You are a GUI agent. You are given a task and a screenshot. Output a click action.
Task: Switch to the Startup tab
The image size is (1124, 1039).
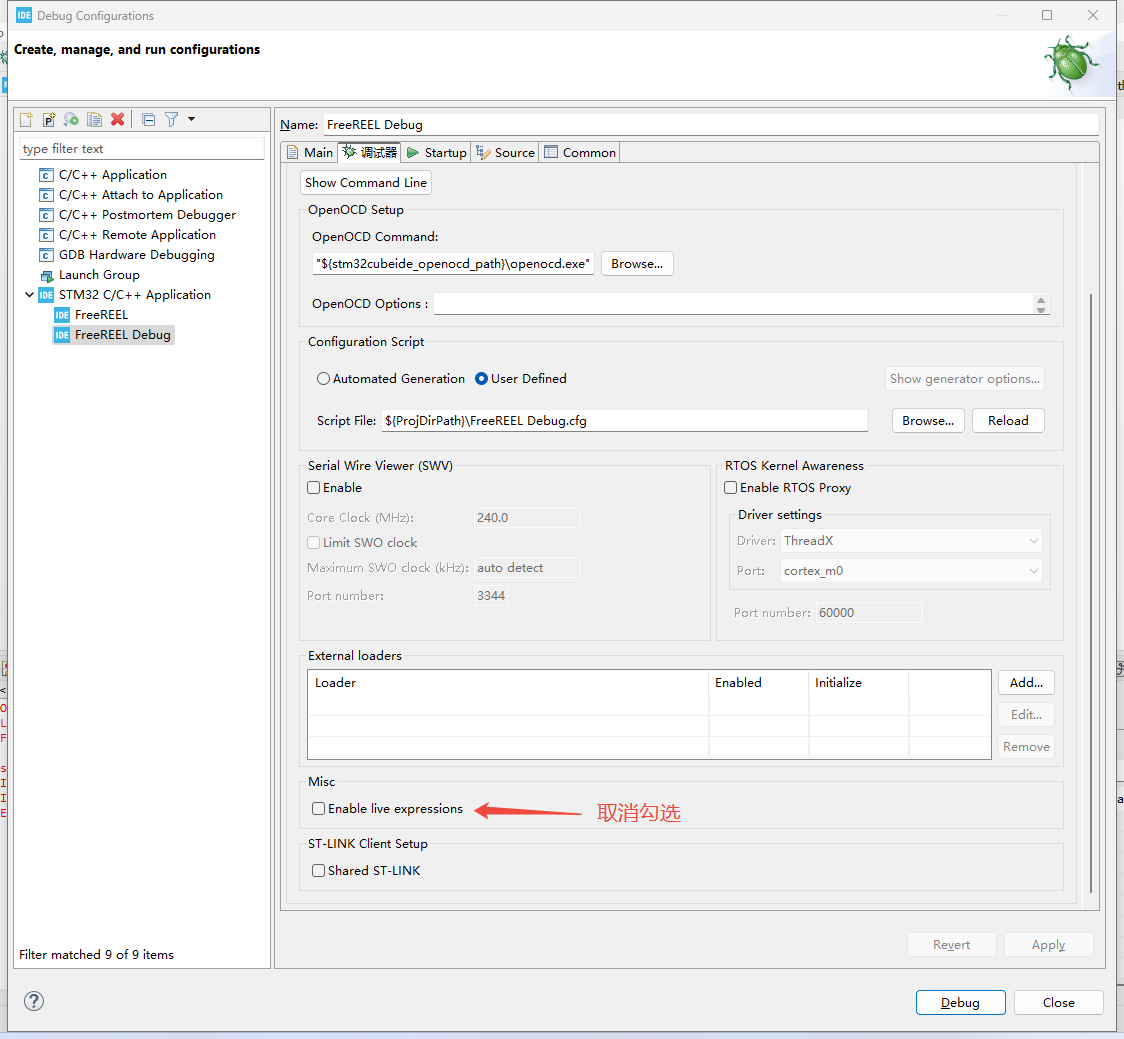point(436,153)
